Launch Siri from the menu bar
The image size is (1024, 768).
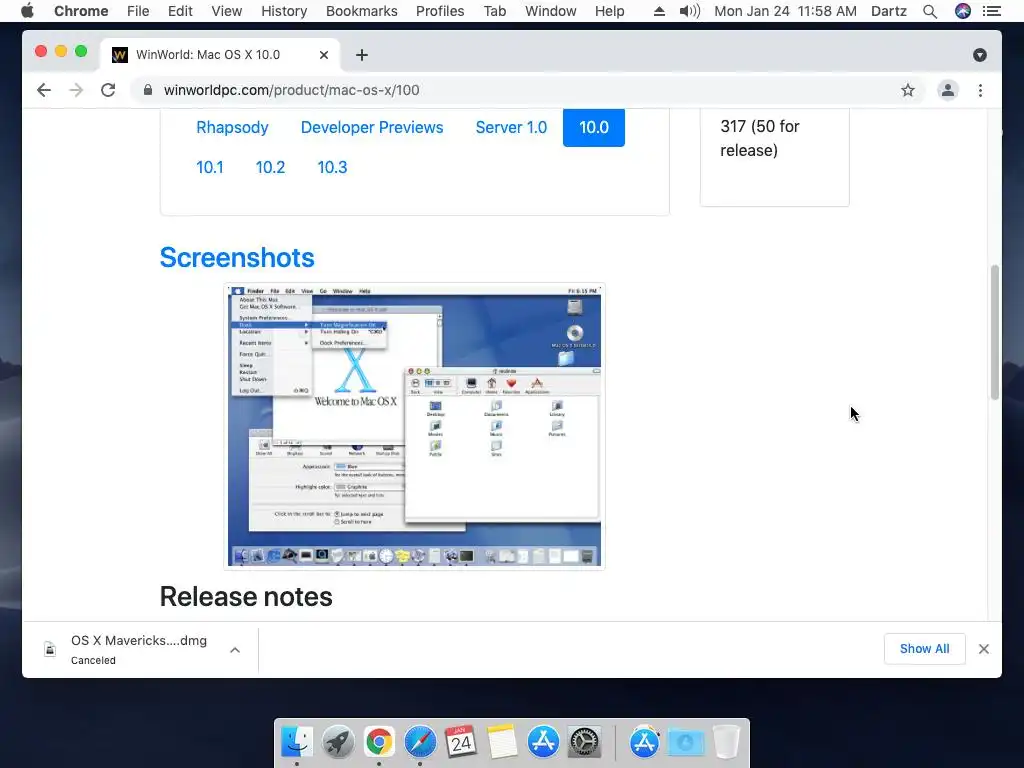(x=963, y=11)
